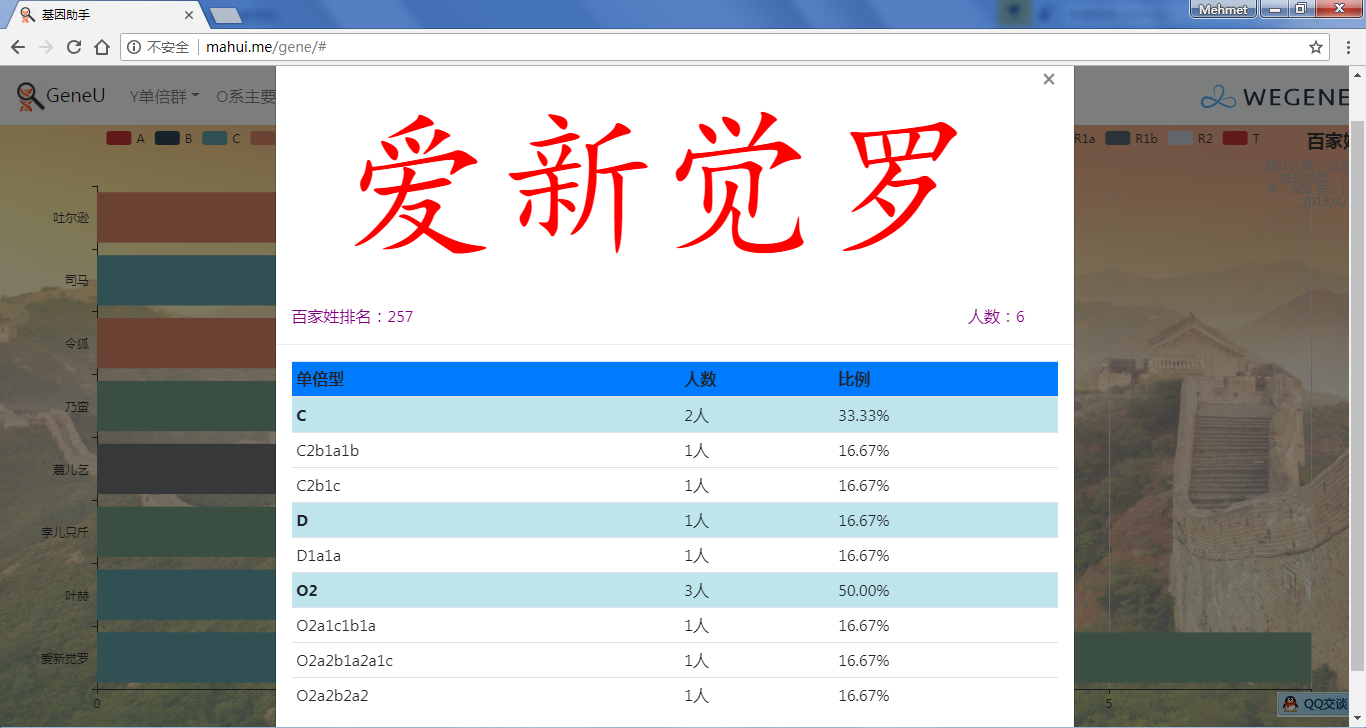Toggle the R1b haplogroup legend entry
The width and height of the screenshot is (1366, 728).
tap(1131, 139)
